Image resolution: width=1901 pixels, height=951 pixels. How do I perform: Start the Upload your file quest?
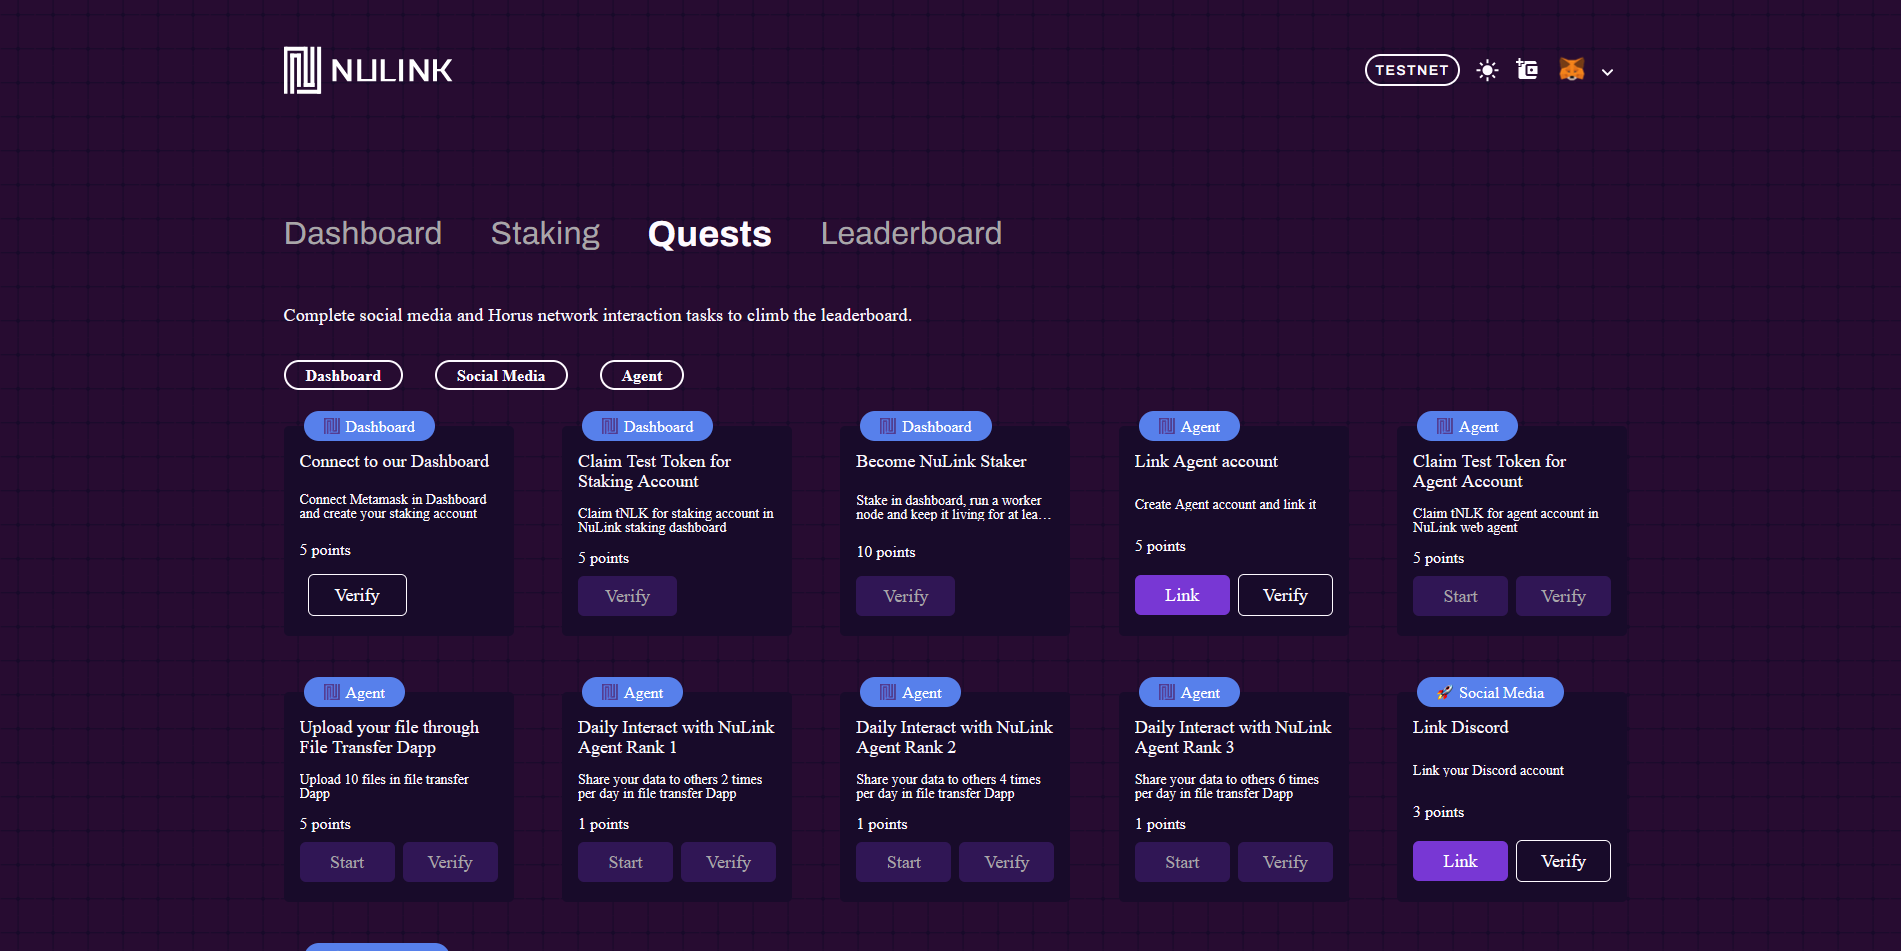[347, 862]
